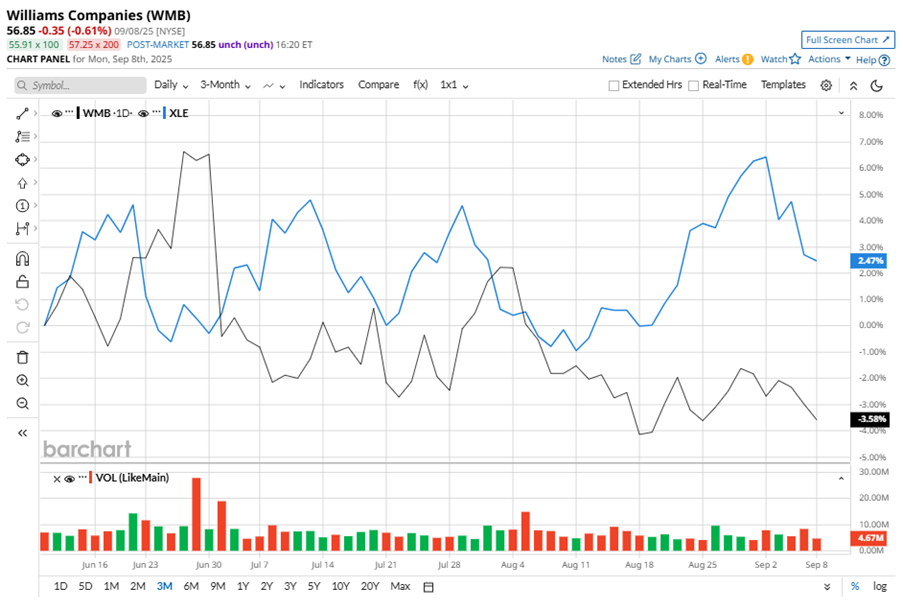Image resolution: width=903 pixels, height=610 pixels.
Task: Open the Help link
Action: tap(872, 60)
